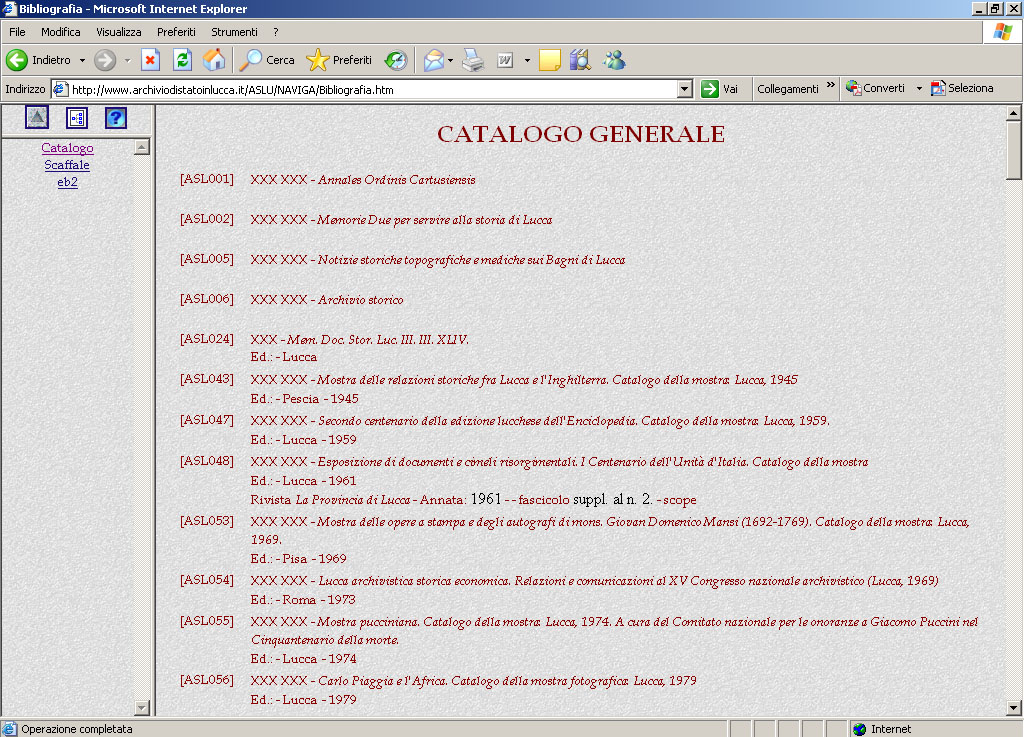Click the middle index icon in the left frame
This screenshot has height=737, width=1024.
coord(77,118)
